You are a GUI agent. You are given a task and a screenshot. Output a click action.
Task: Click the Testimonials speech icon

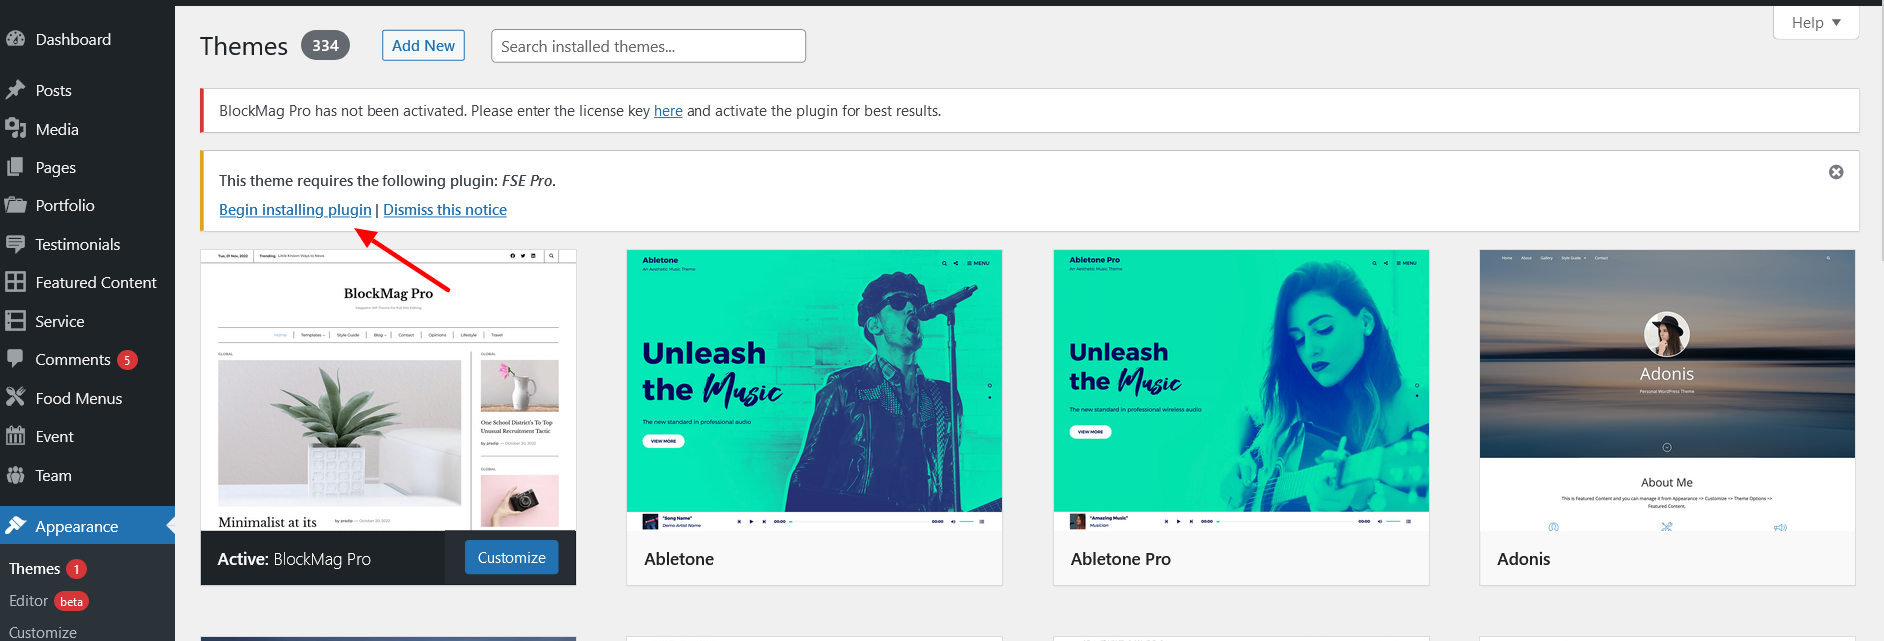point(15,244)
